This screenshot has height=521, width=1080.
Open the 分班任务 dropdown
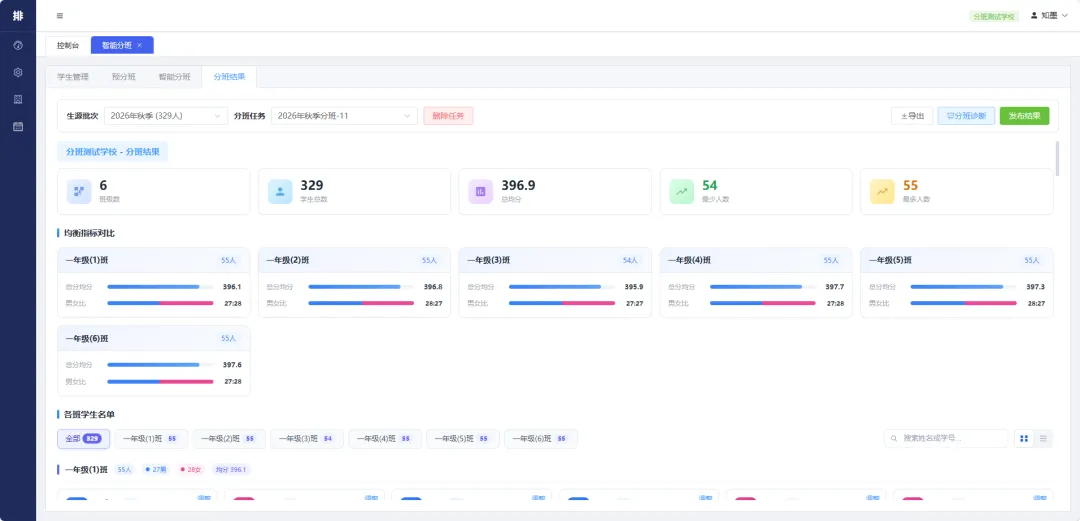pyautogui.click(x=344, y=116)
